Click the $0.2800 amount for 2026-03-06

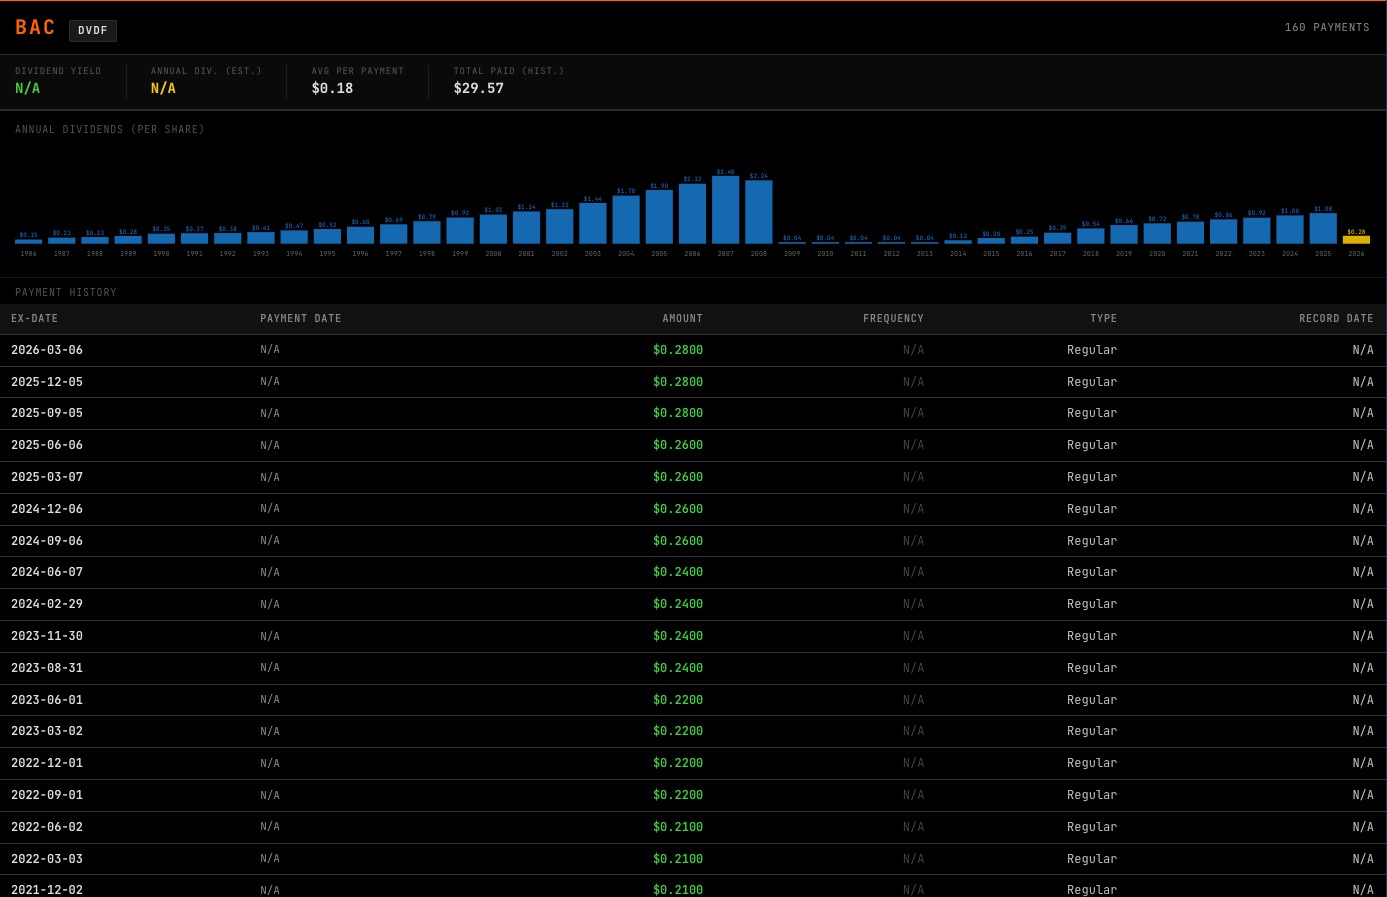click(x=678, y=350)
